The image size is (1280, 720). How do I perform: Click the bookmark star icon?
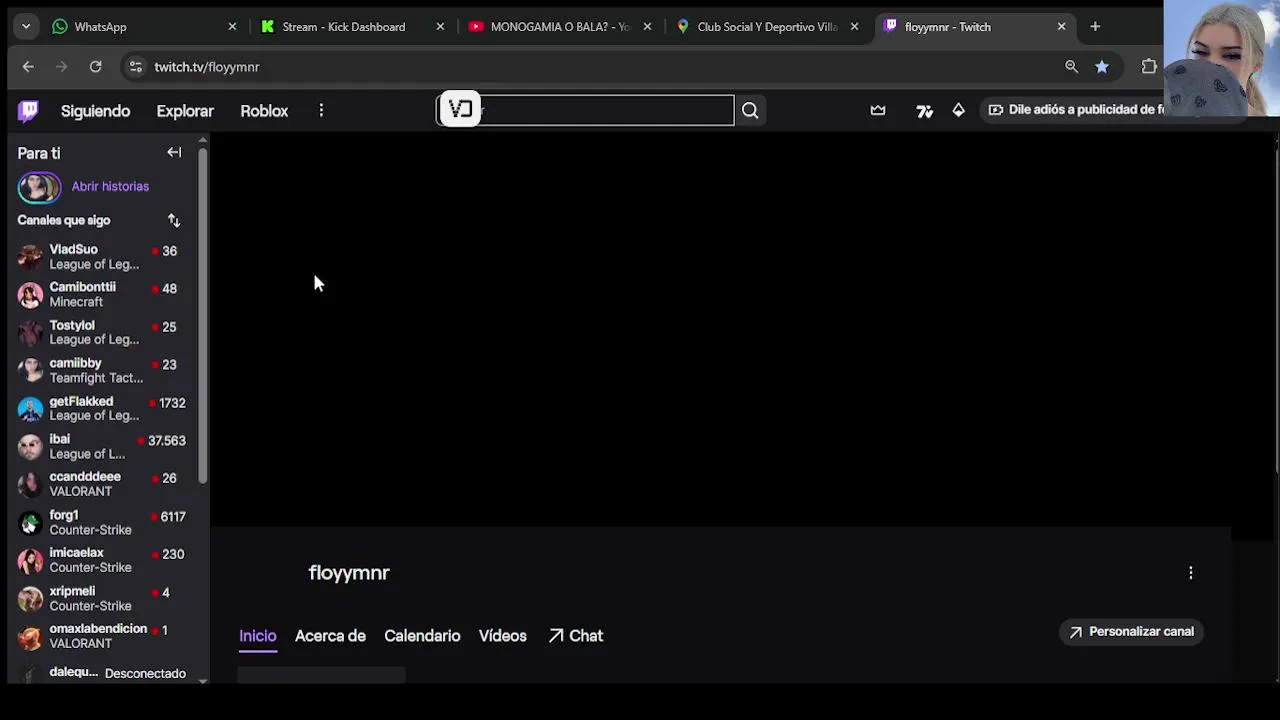pos(1101,67)
